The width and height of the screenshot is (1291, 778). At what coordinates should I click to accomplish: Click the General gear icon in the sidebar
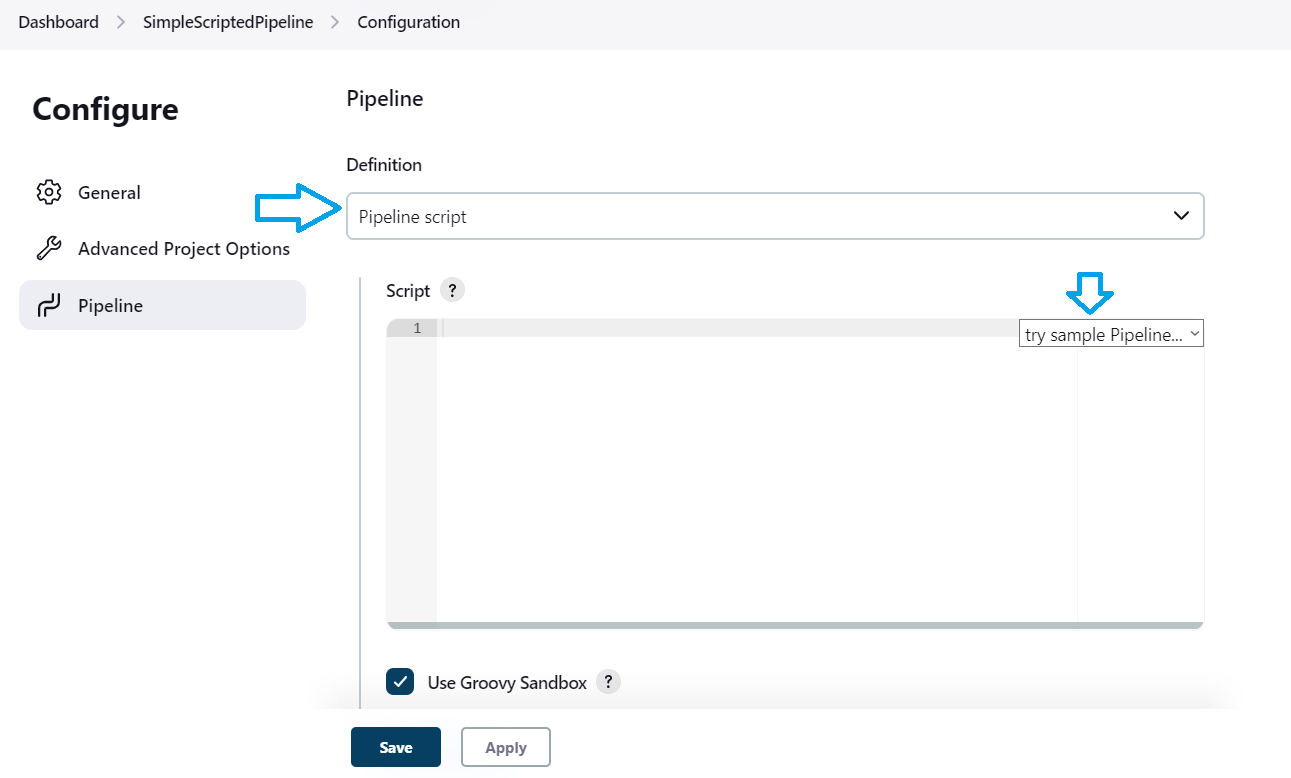point(49,192)
